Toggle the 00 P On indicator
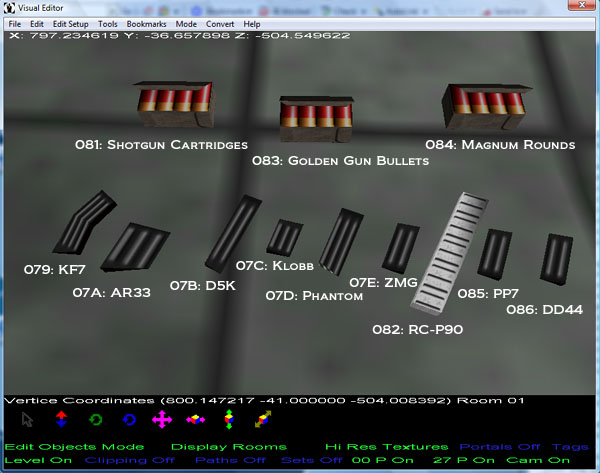Viewport: 600px width, 473px height. (x=382, y=460)
